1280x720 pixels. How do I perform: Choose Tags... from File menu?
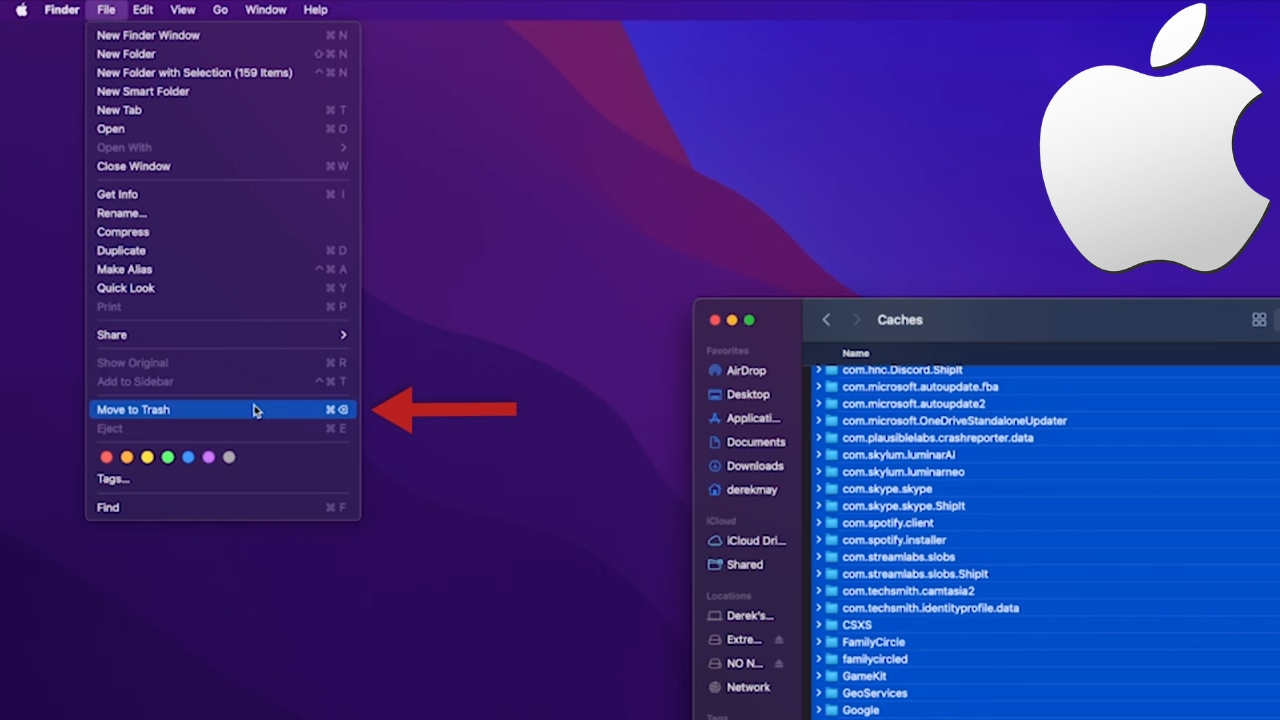coord(222,479)
